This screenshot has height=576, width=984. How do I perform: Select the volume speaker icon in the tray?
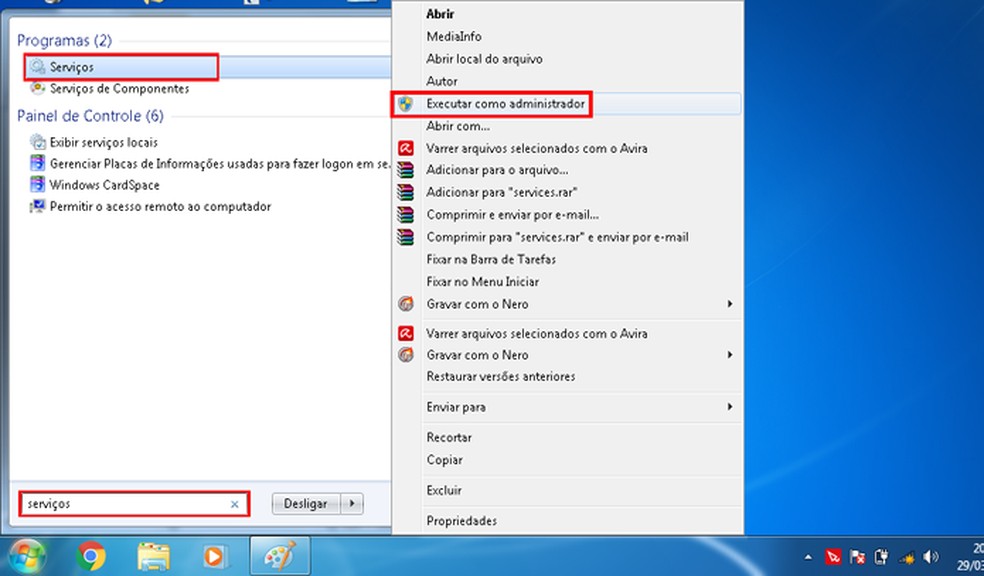[x=932, y=557]
